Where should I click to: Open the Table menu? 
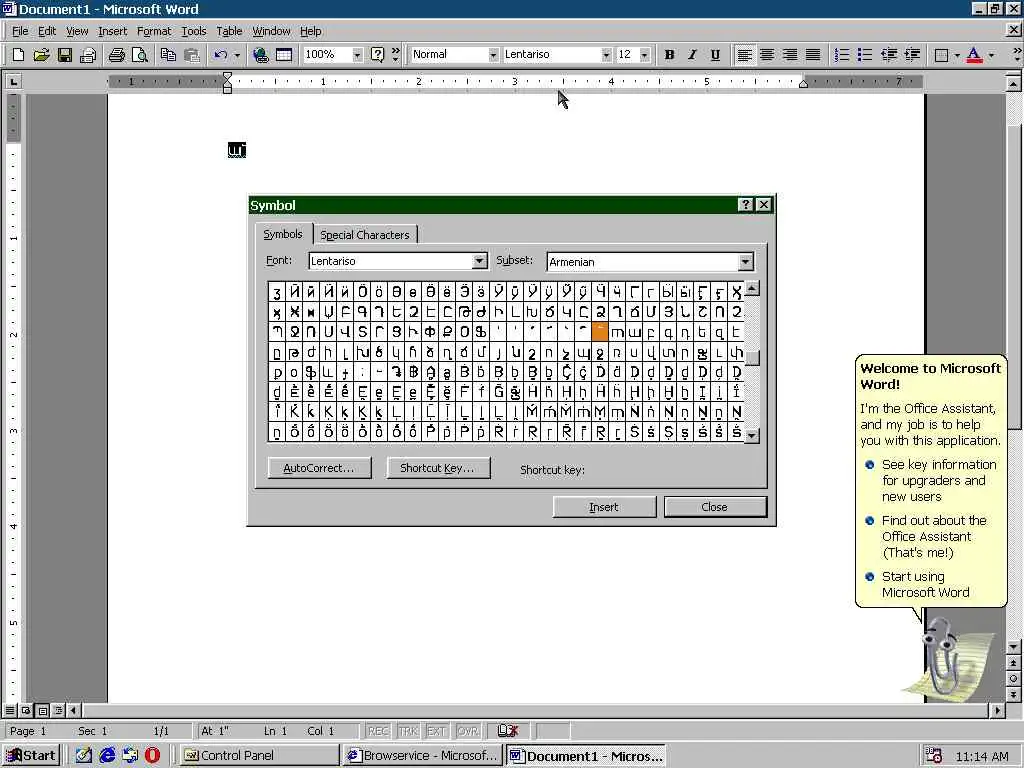tap(229, 31)
